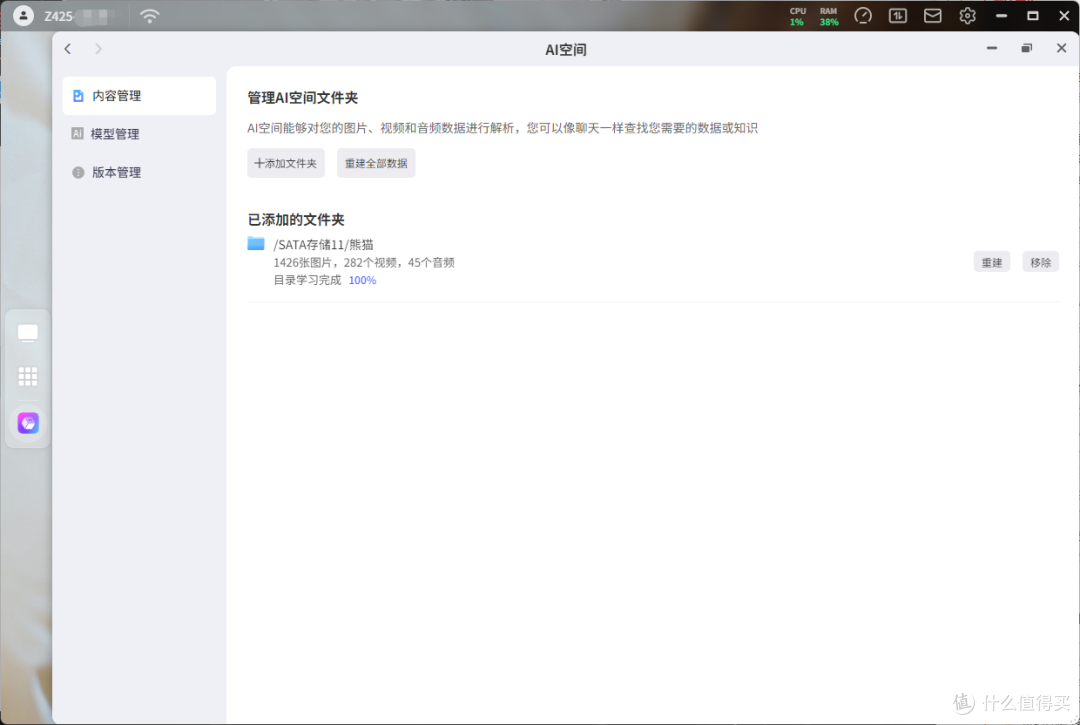The width and height of the screenshot is (1080, 725).
Task: Go forward with the right arrow
Action: 98,49
